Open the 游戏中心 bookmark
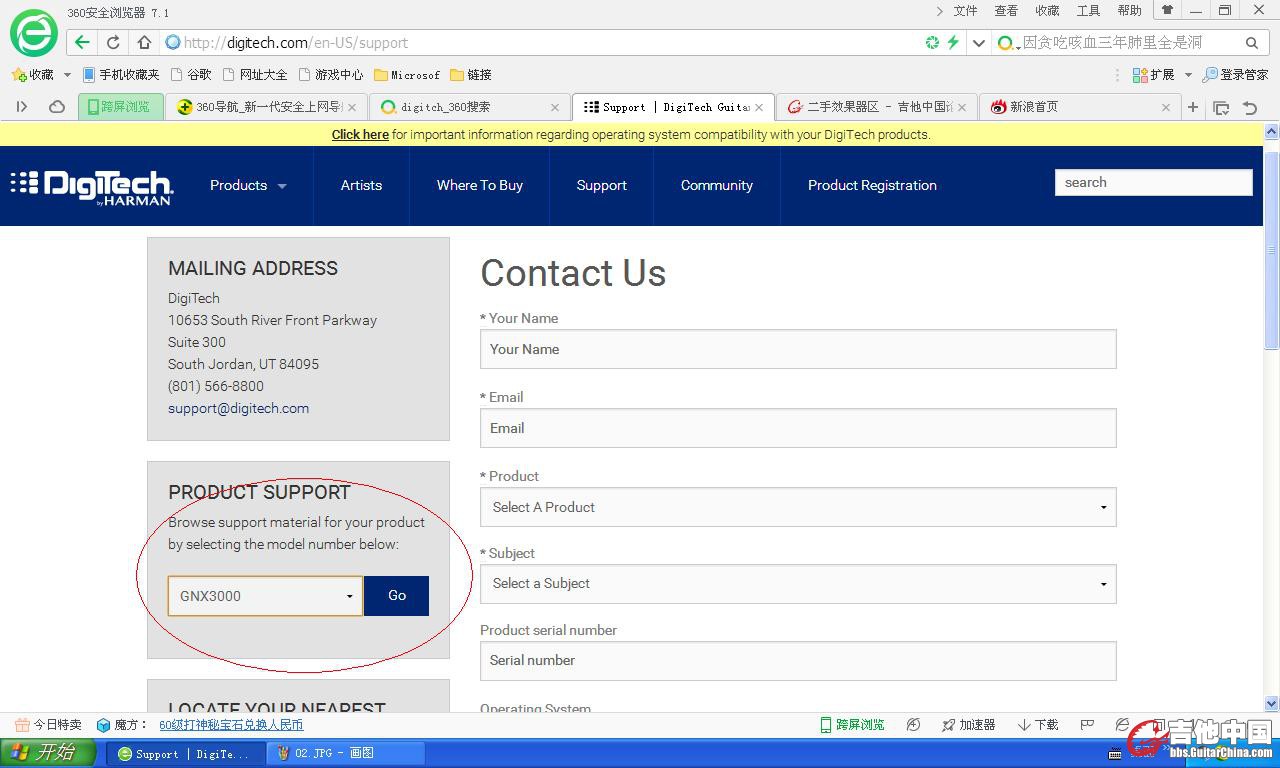The width and height of the screenshot is (1280, 768). coord(331,75)
